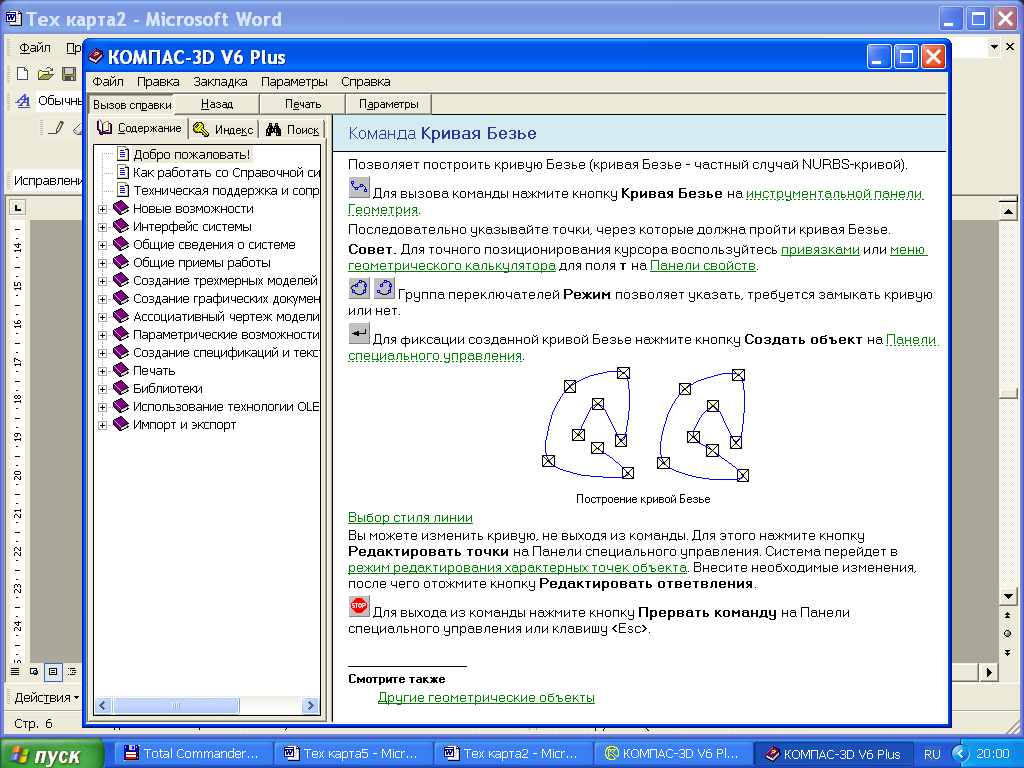Expand Общие приемы работы node
1024x768 pixels.
103,263
